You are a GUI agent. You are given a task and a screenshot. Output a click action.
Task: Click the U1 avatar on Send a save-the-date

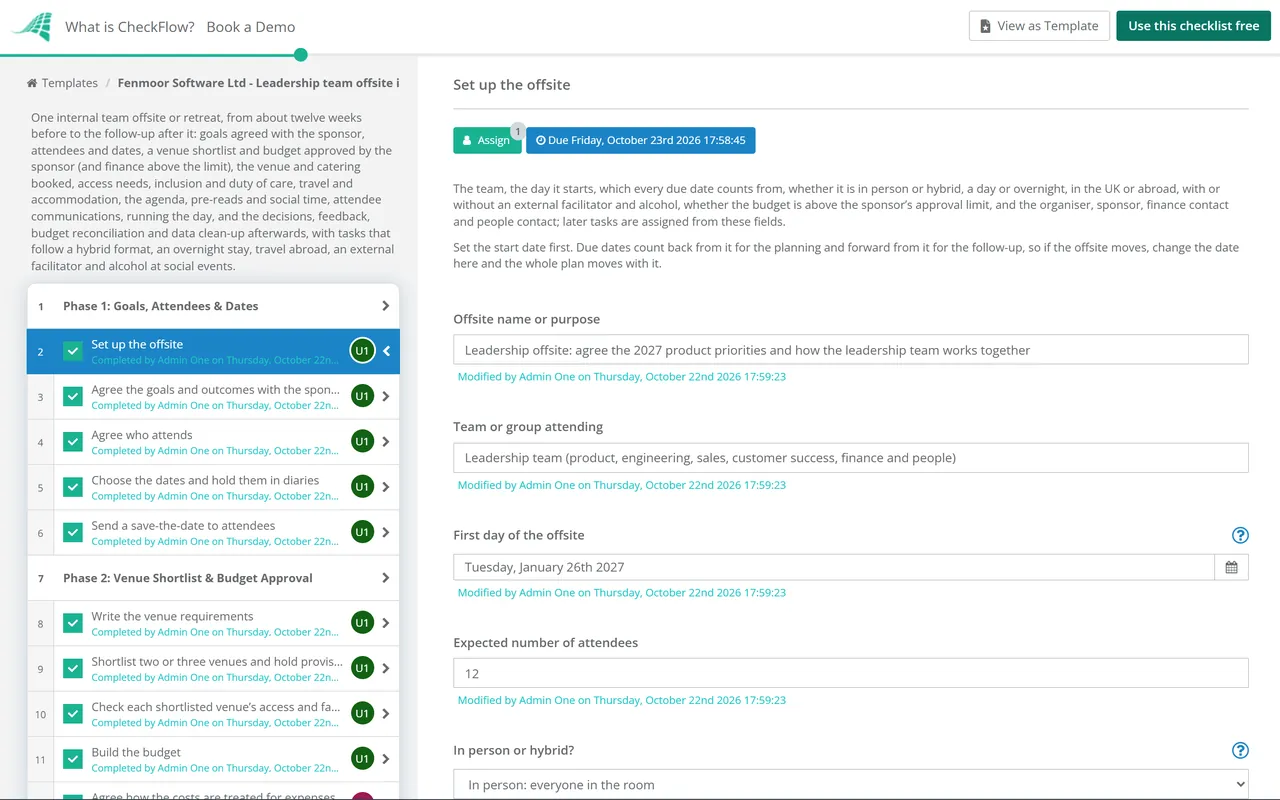(x=362, y=532)
